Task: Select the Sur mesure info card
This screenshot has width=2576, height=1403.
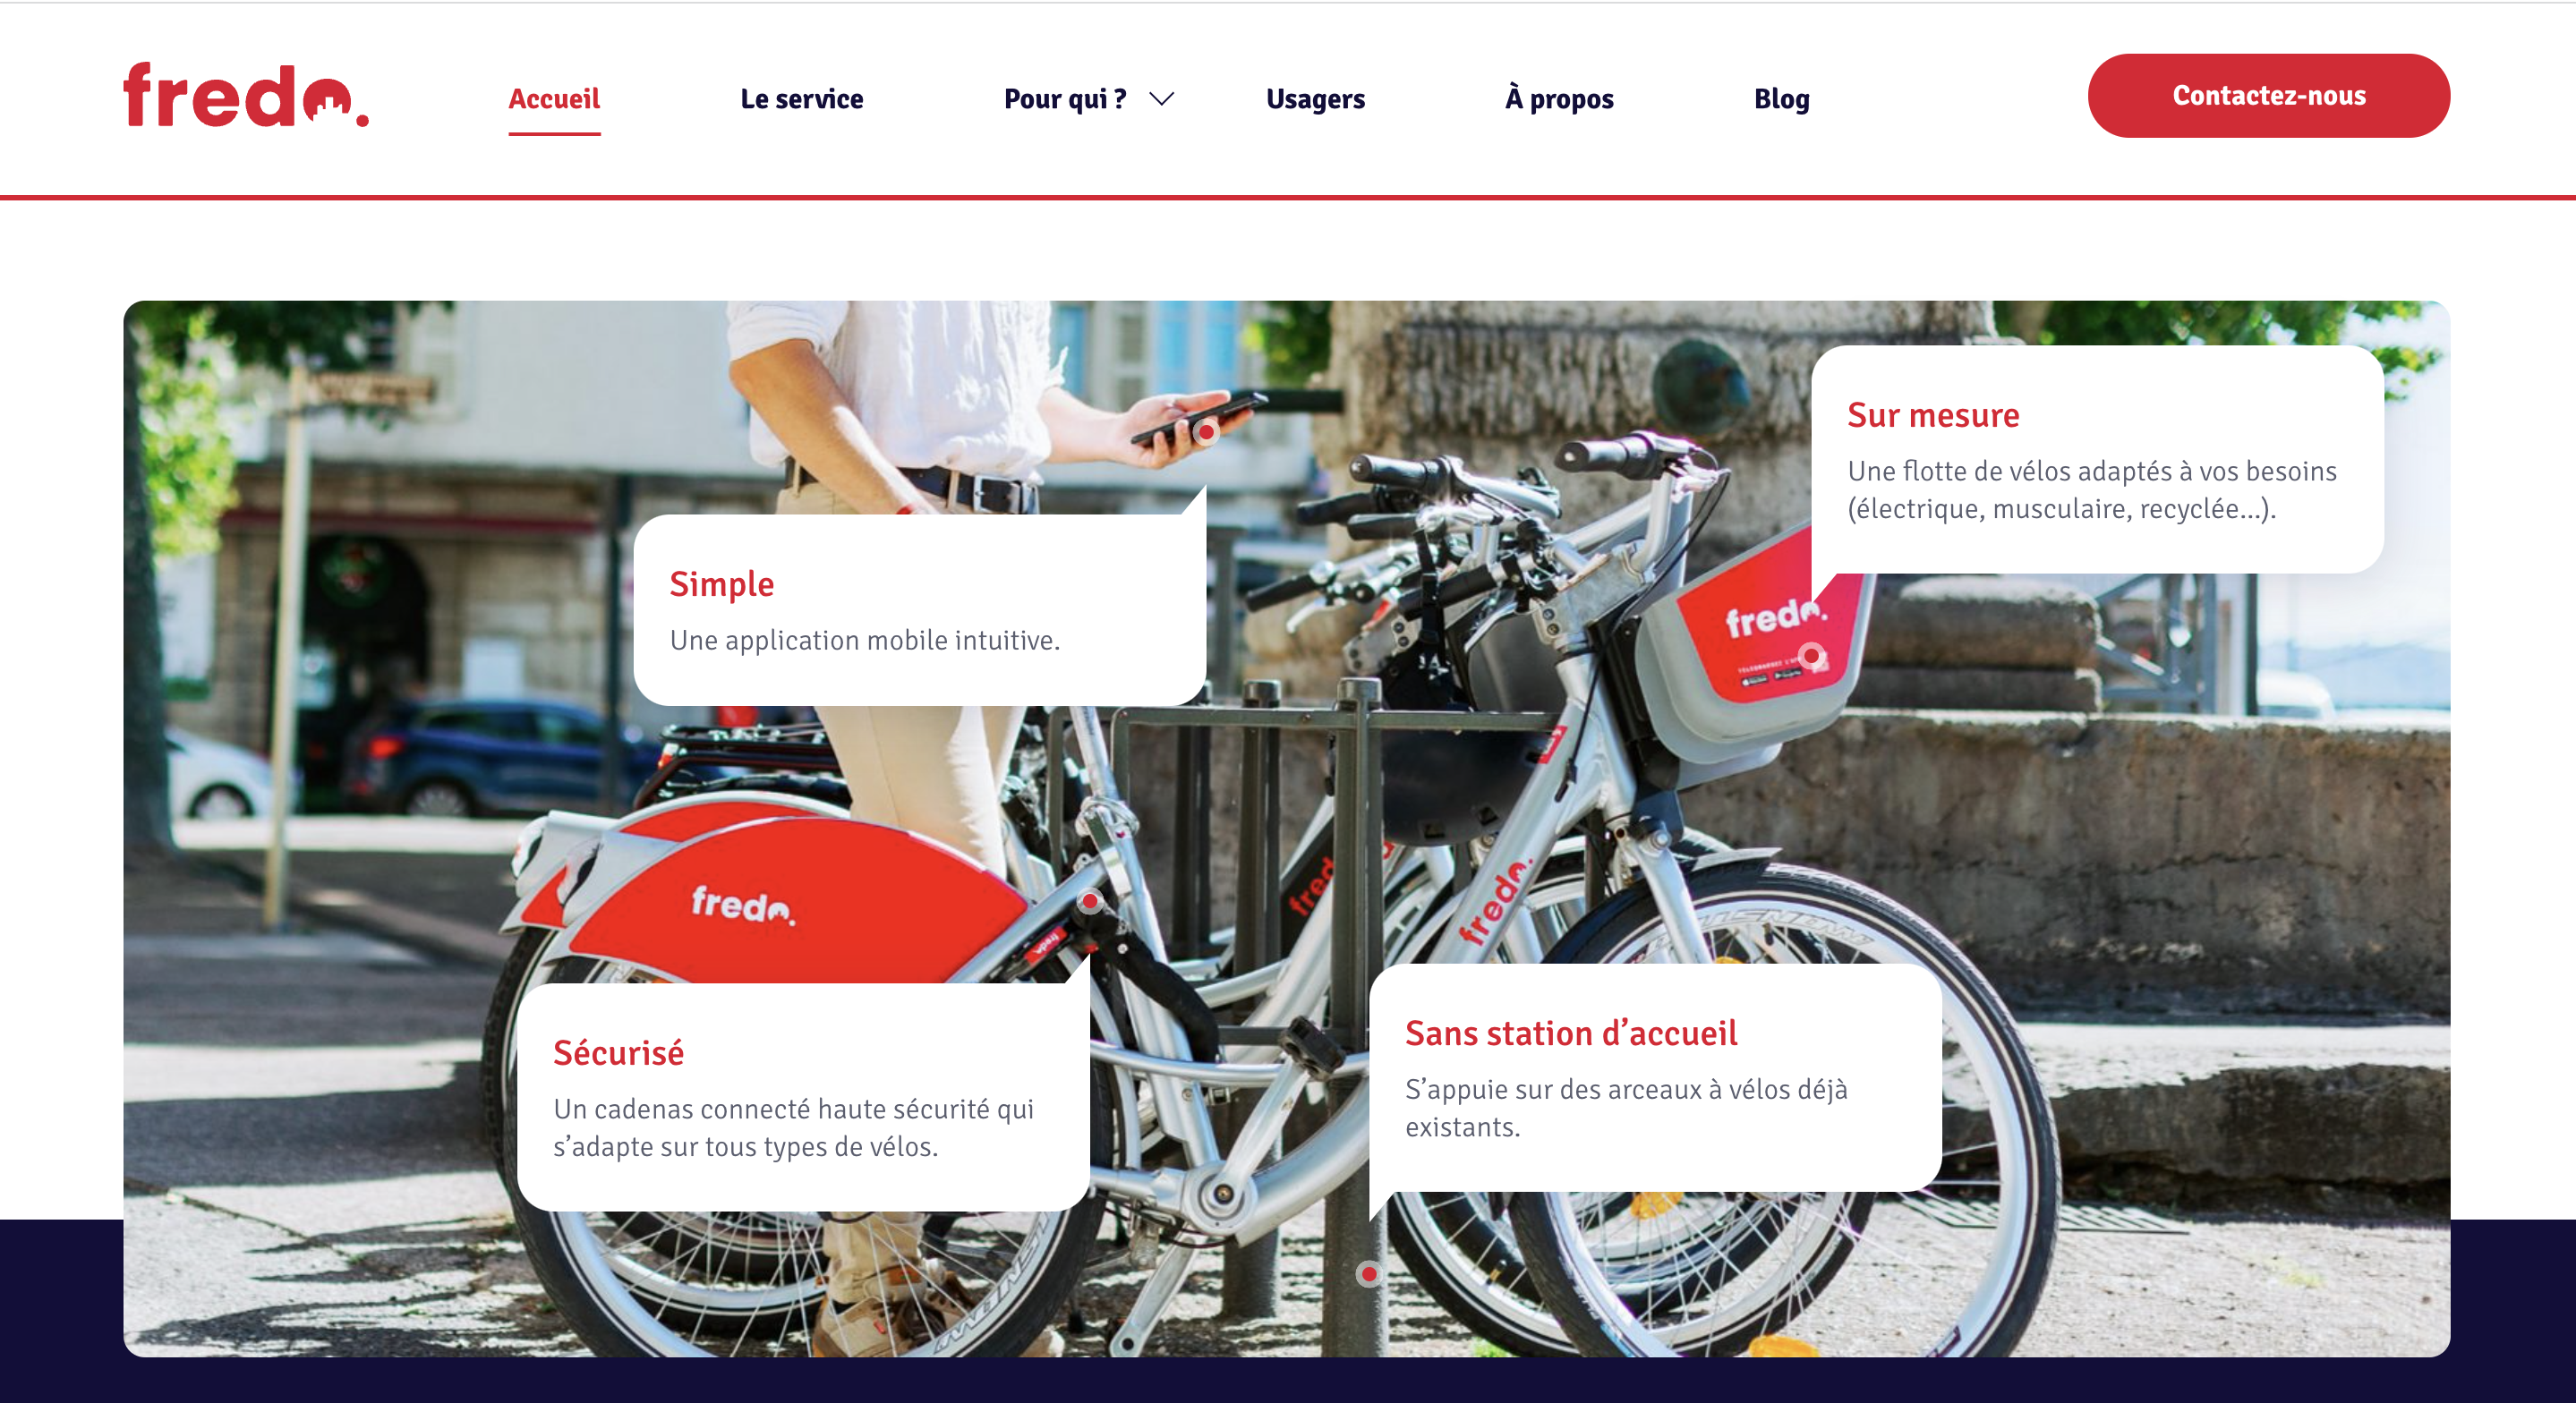Action: (2097, 459)
